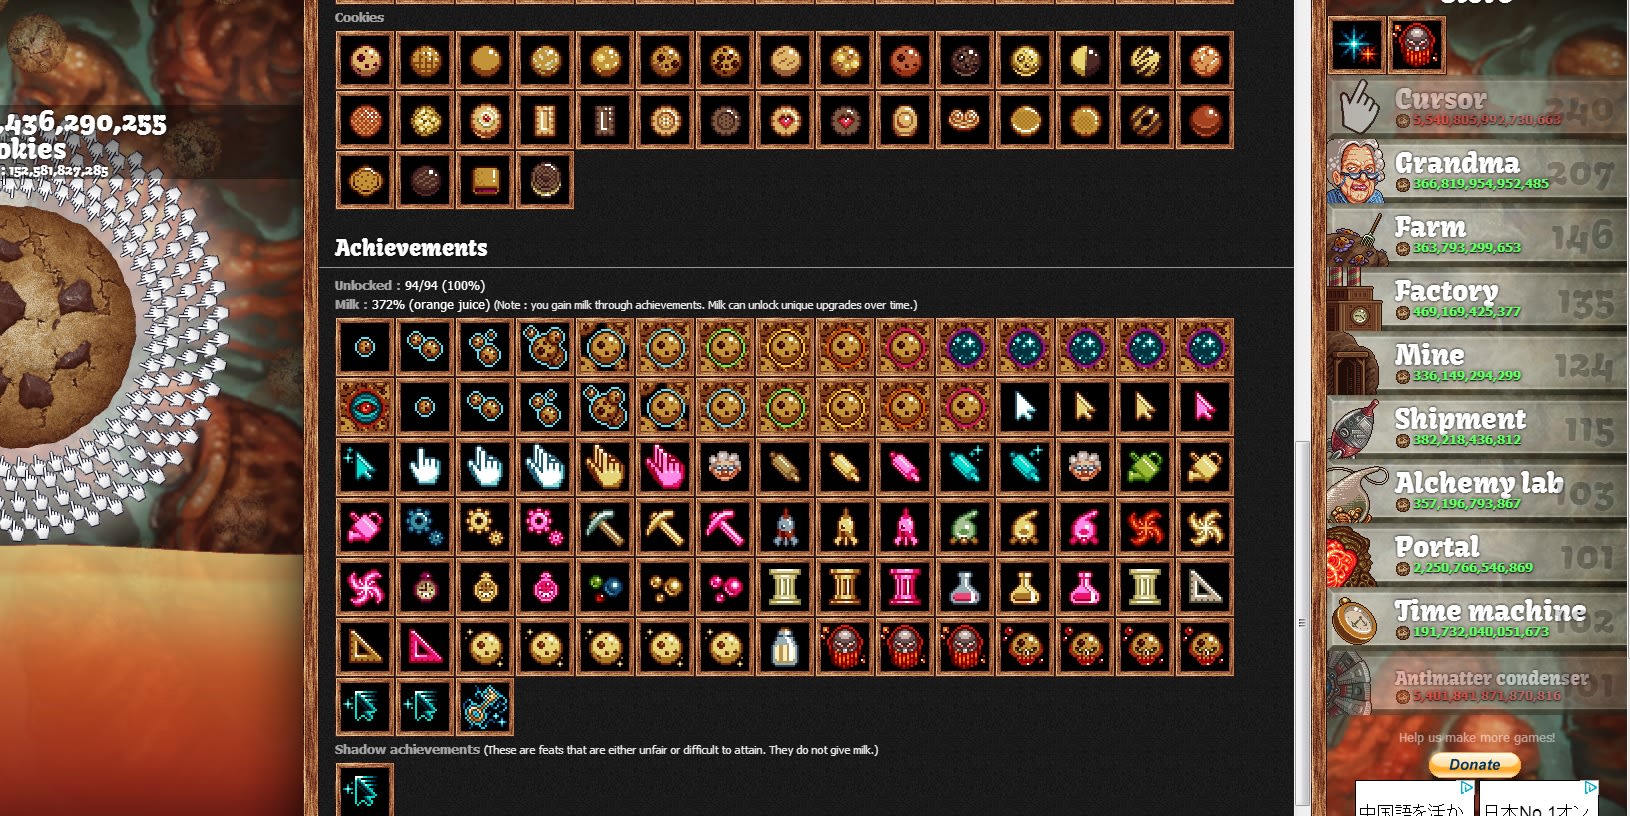Buy a Grandma building

(x=1477, y=172)
